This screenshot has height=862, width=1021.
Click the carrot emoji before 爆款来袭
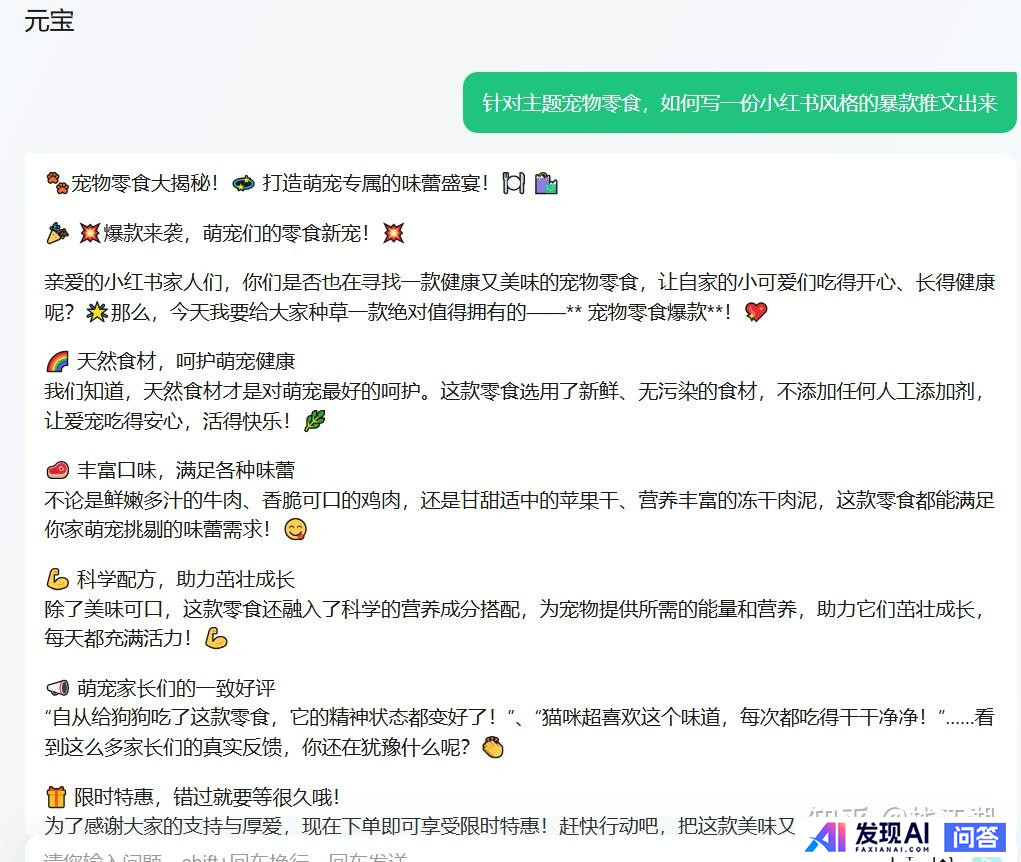(x=57, y=233)
